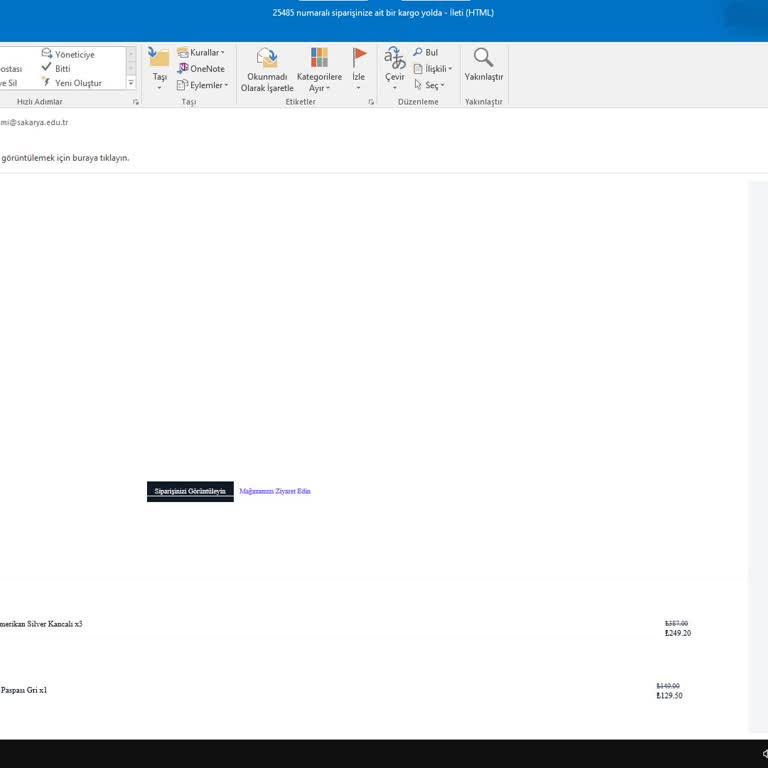Open the Seç select dropdown
Image resolution: width=768 pixels, height=768 pixels.
click(429, 85)
